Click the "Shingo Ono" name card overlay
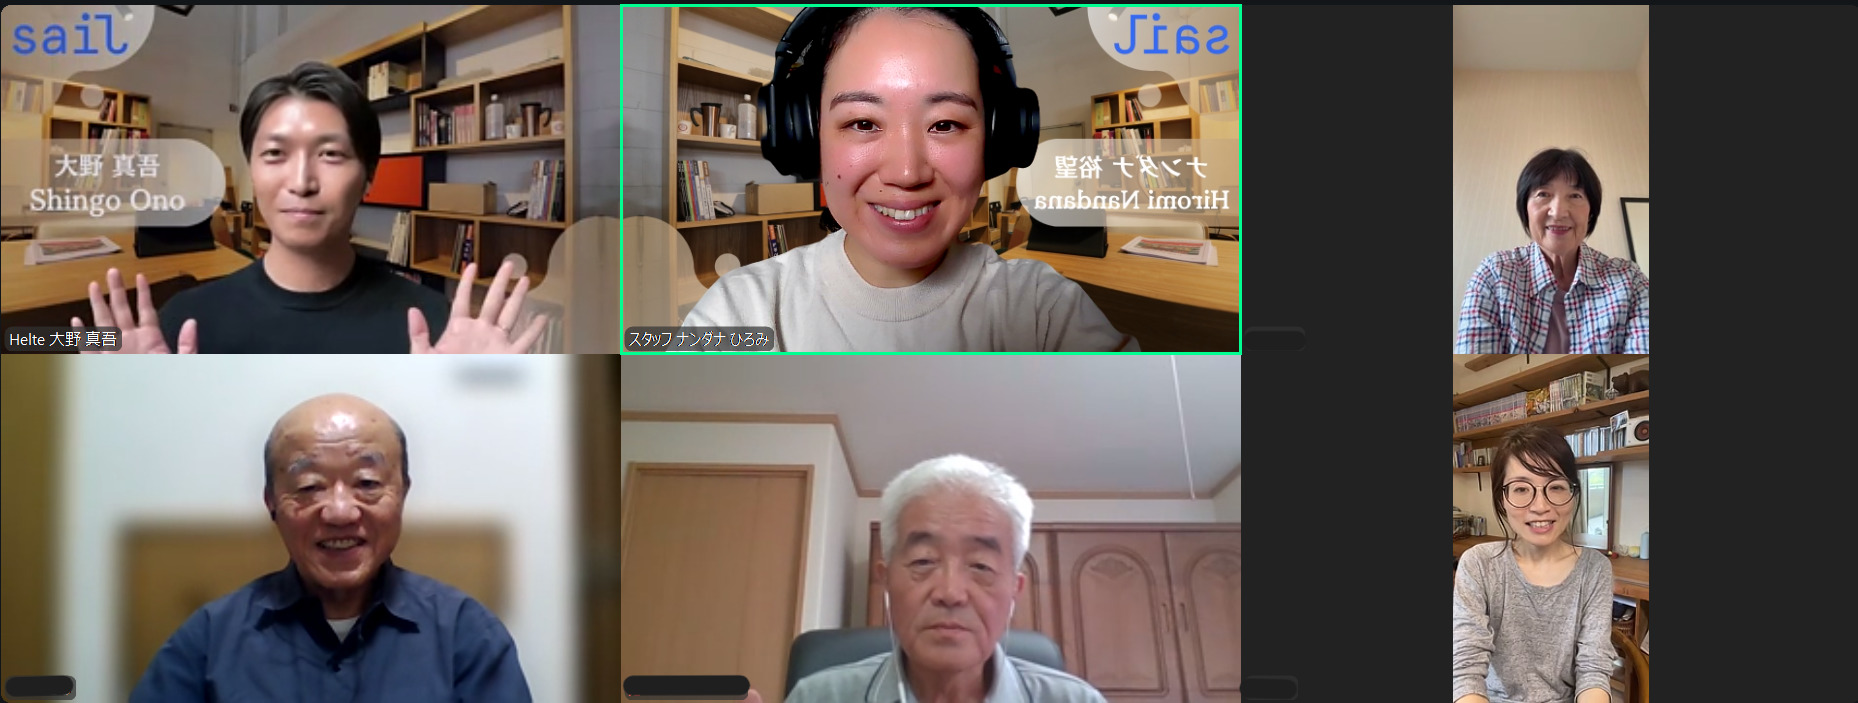The height and width of the screenshot is (703, 1858). click(108, 184)
